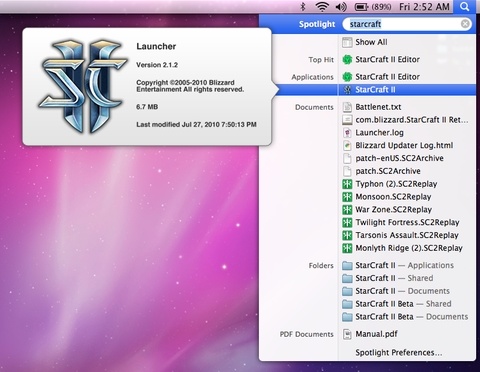The width and height of the screenshot is (480, 372).
Task: Click the volume speaker icon
Action: (341, 7)
